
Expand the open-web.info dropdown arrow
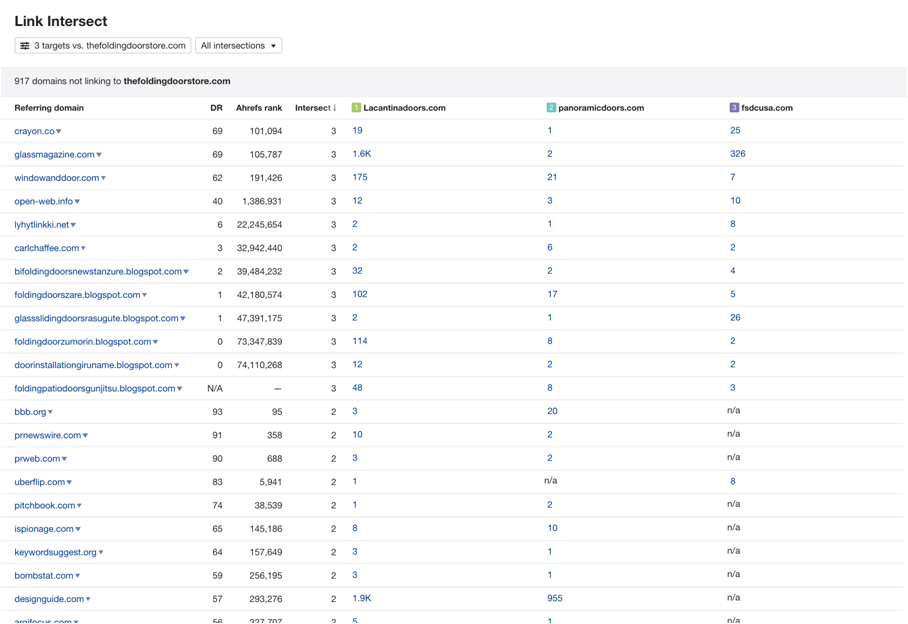(78, 201)
